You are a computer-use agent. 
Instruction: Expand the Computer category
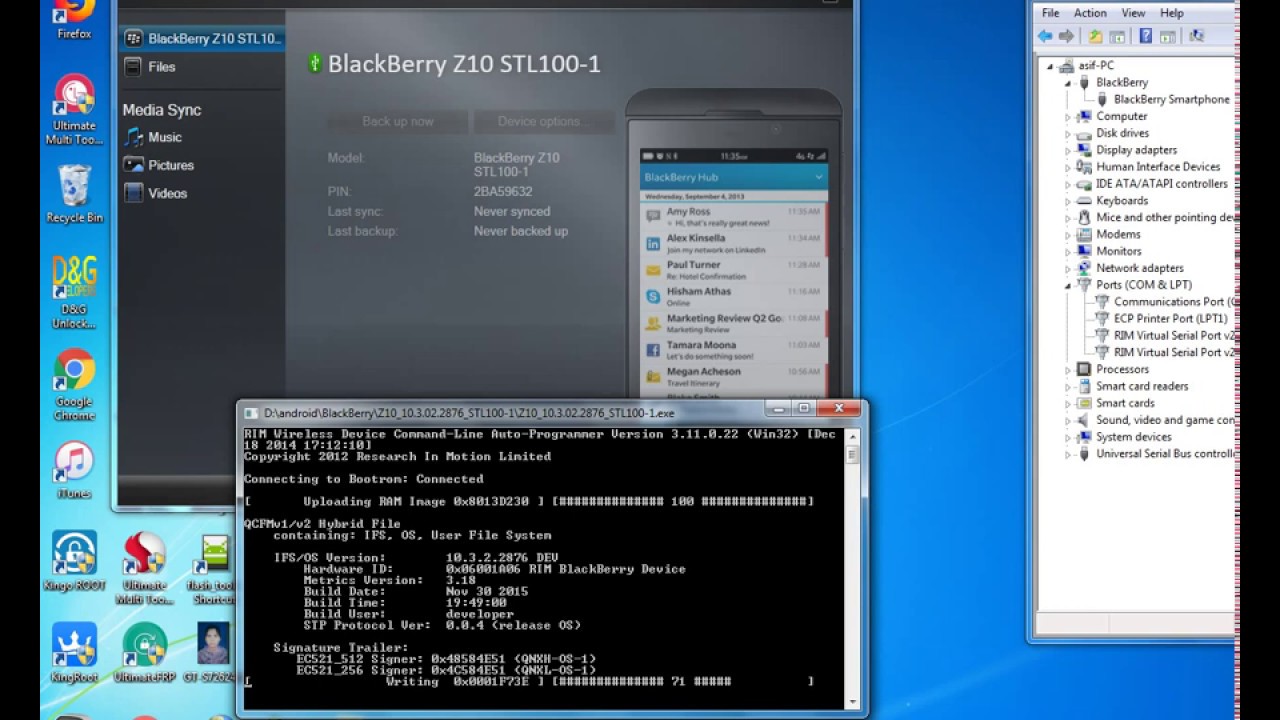click(x=1068, y=117)
